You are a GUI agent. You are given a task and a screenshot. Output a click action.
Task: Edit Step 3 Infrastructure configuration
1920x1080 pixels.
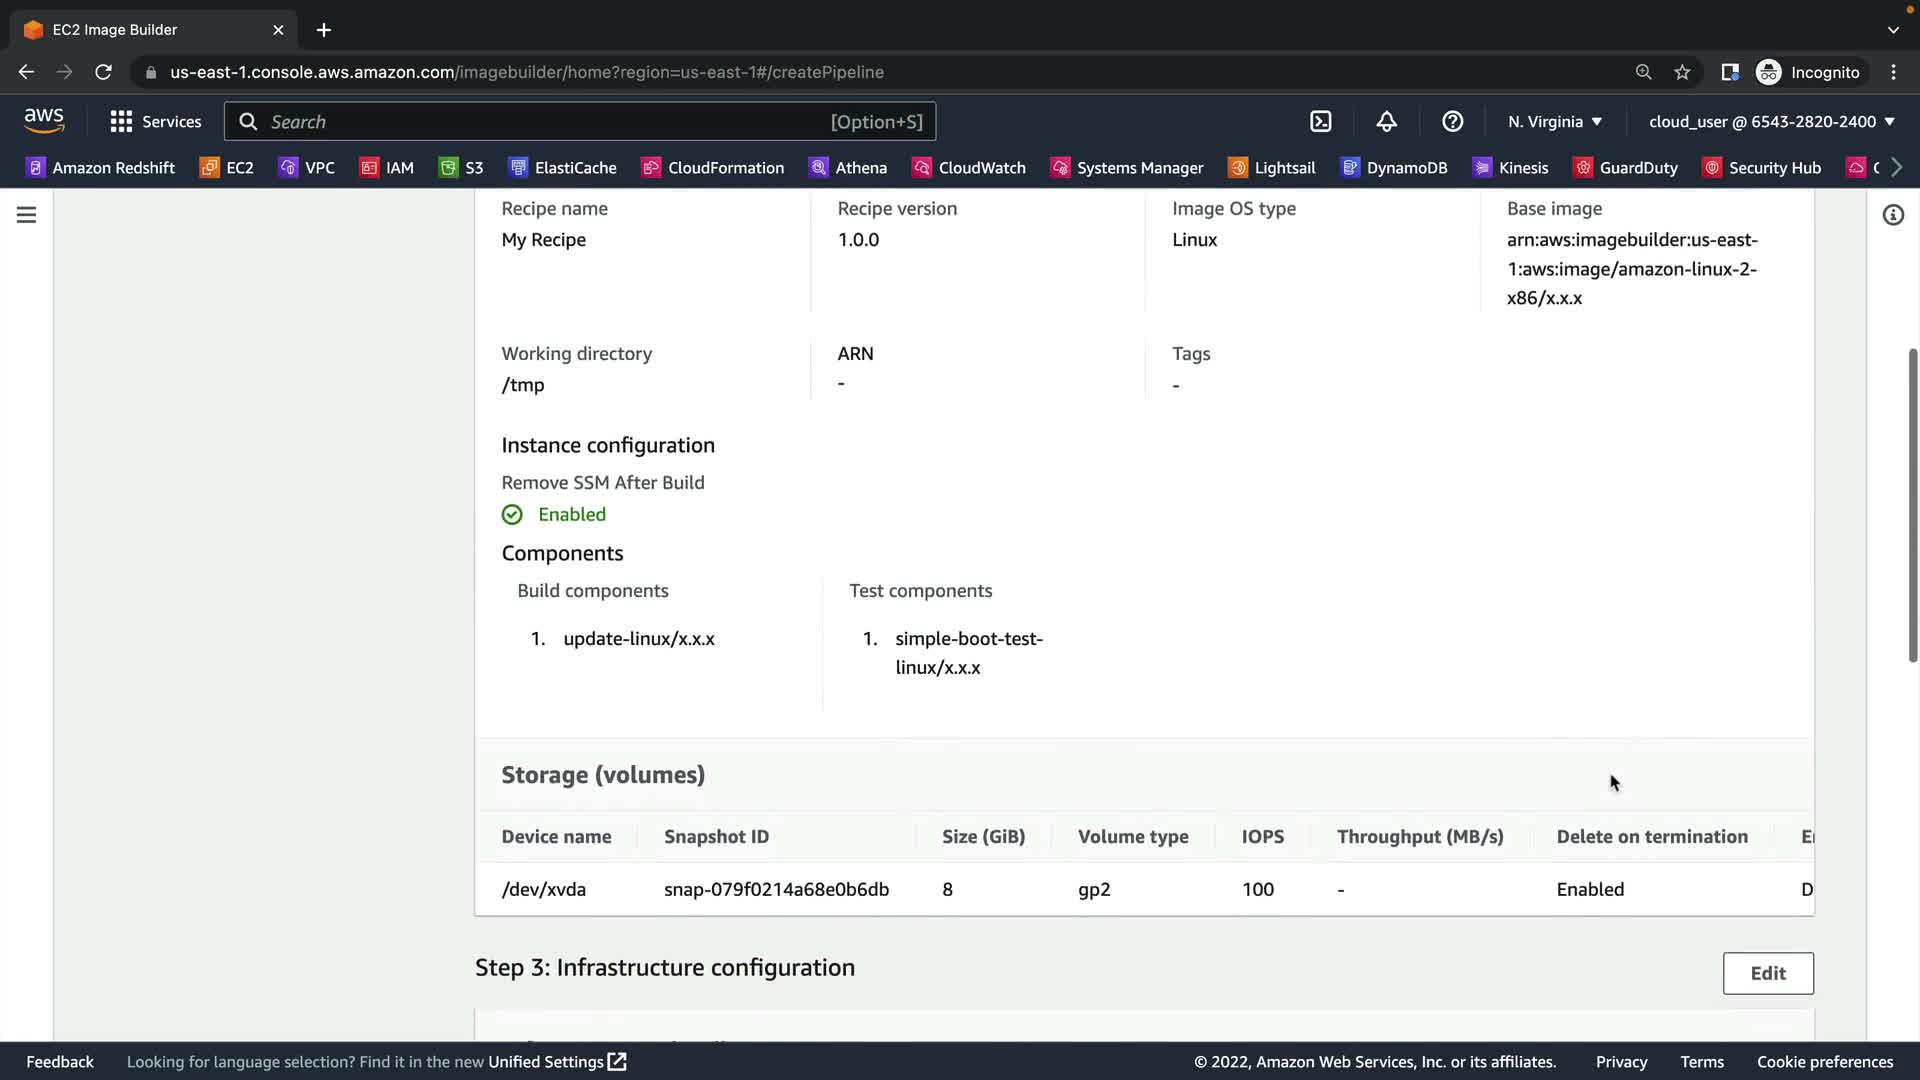tap(1767, 973)
